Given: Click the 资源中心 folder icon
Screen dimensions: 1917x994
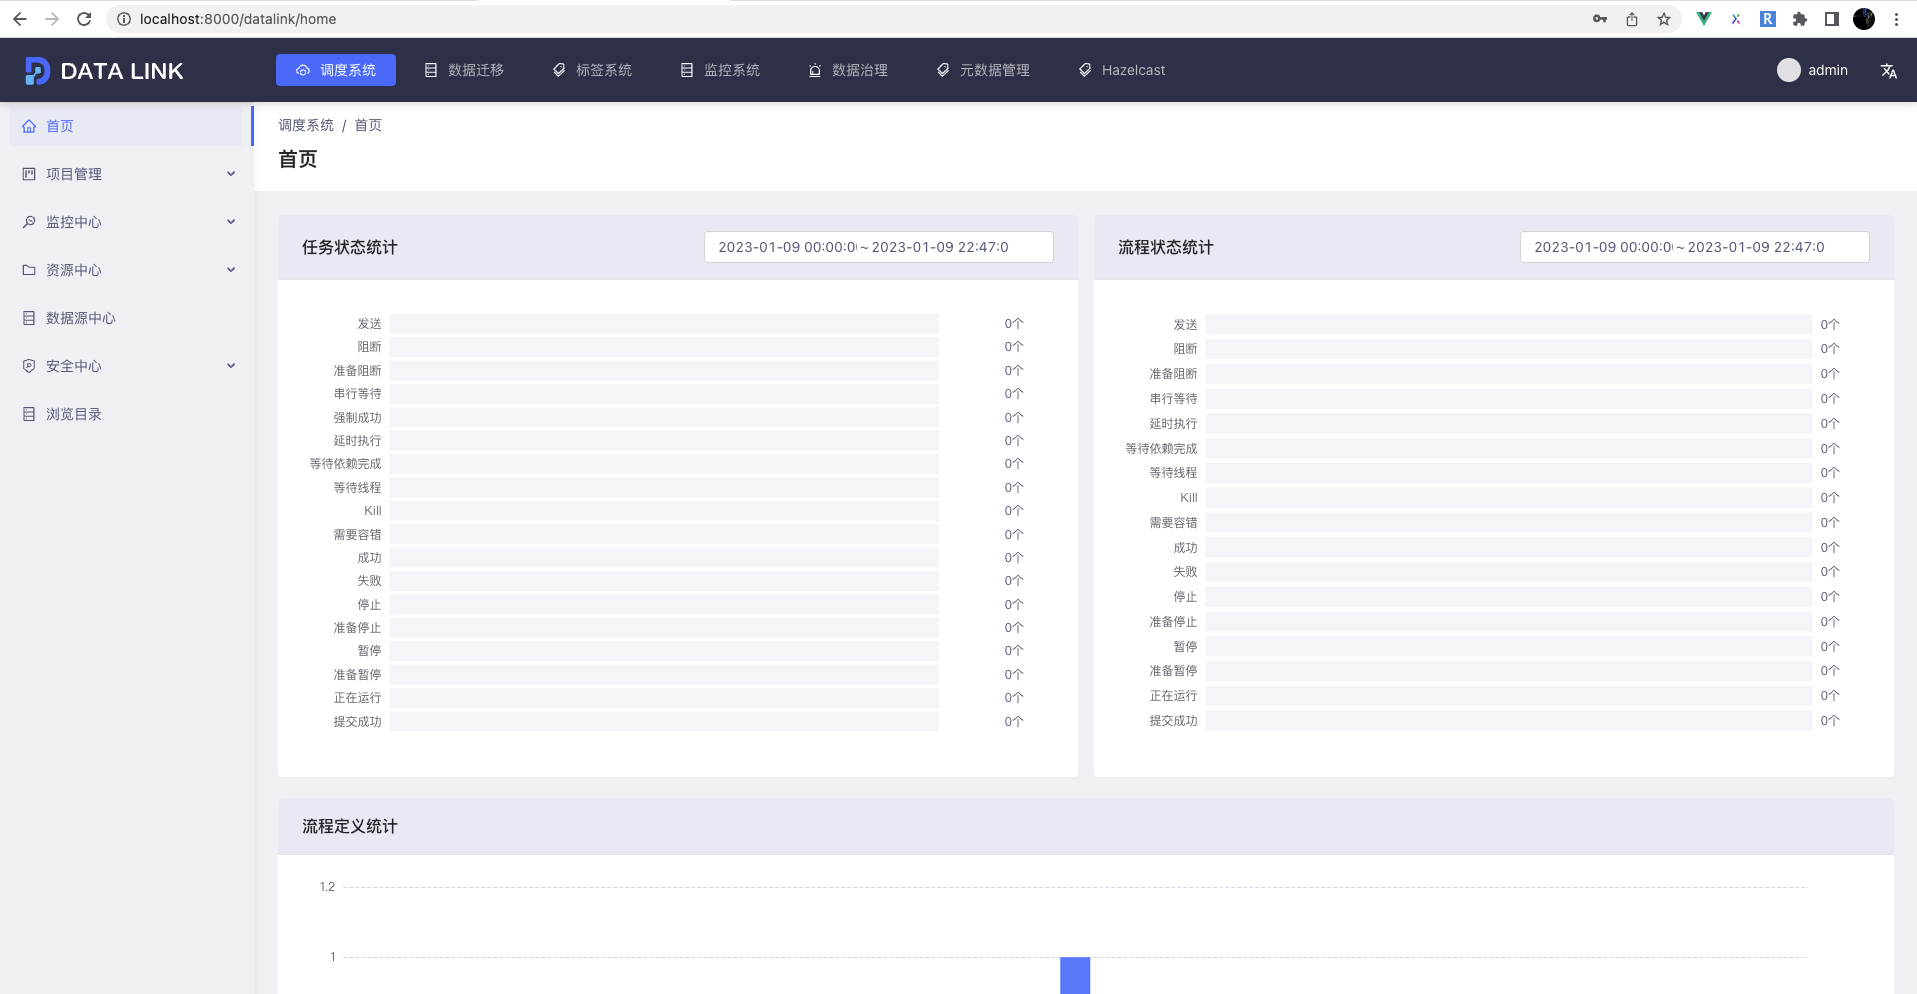Looking at the screenshot, I should [x=29, y=270].
